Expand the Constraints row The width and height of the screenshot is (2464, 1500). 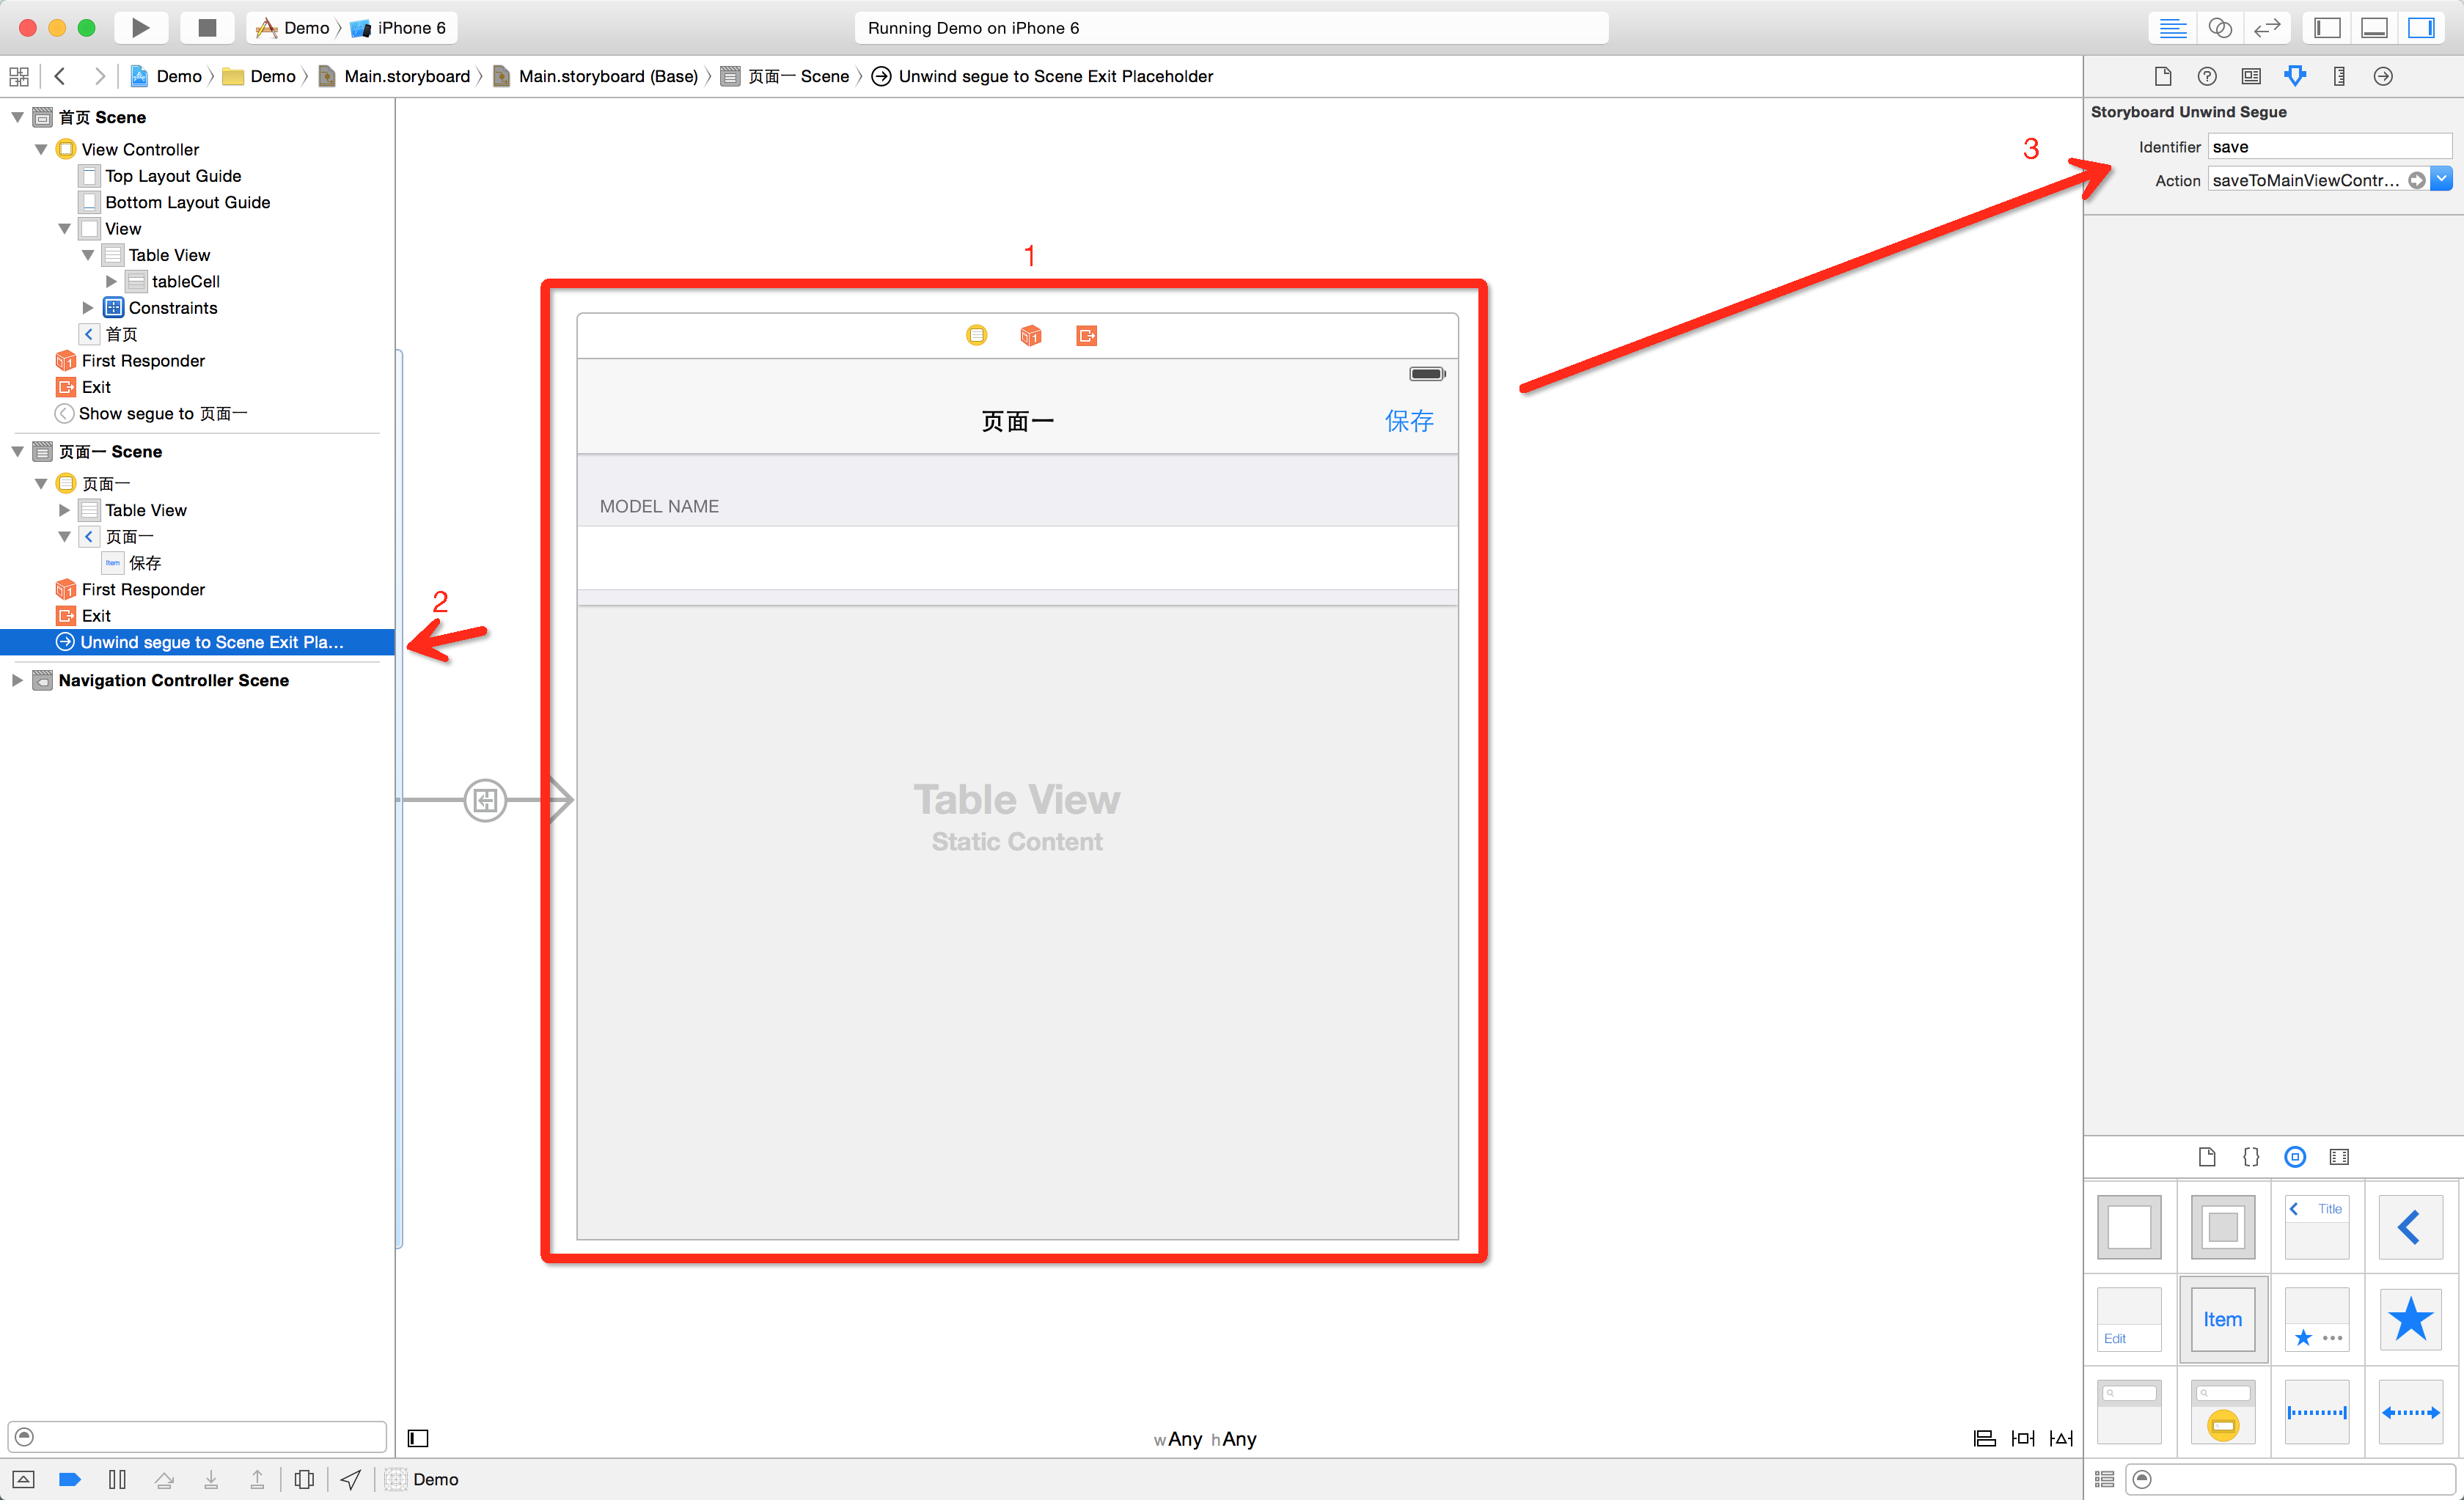coord(88,307)
